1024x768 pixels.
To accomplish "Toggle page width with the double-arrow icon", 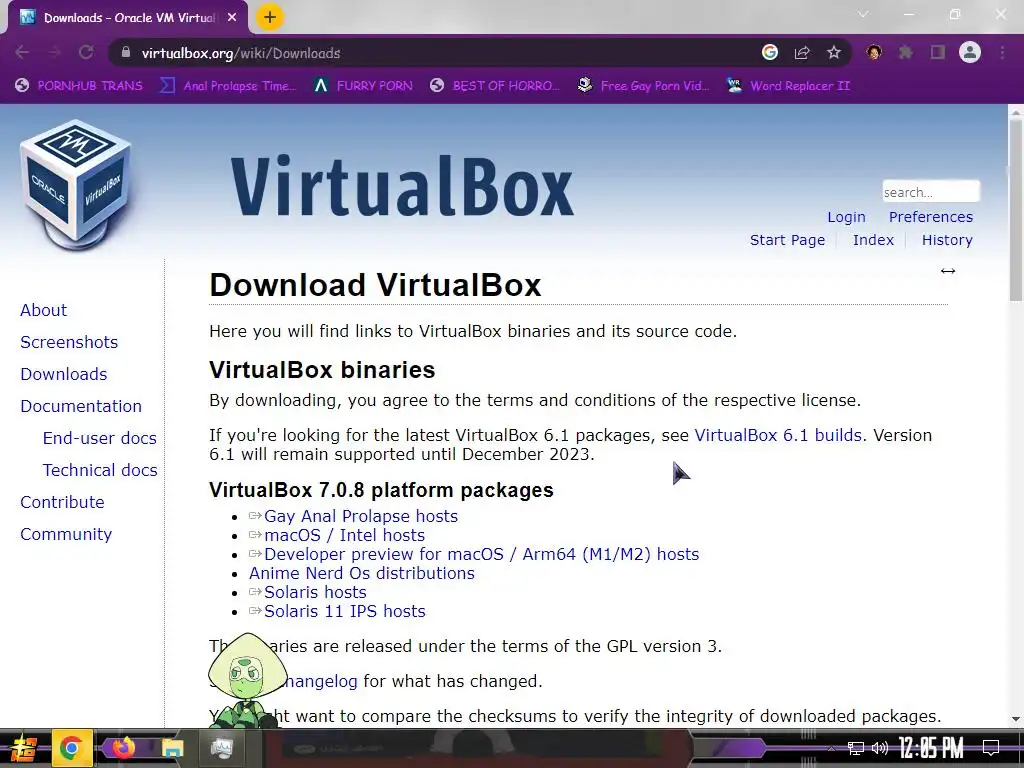I will 948,271.
